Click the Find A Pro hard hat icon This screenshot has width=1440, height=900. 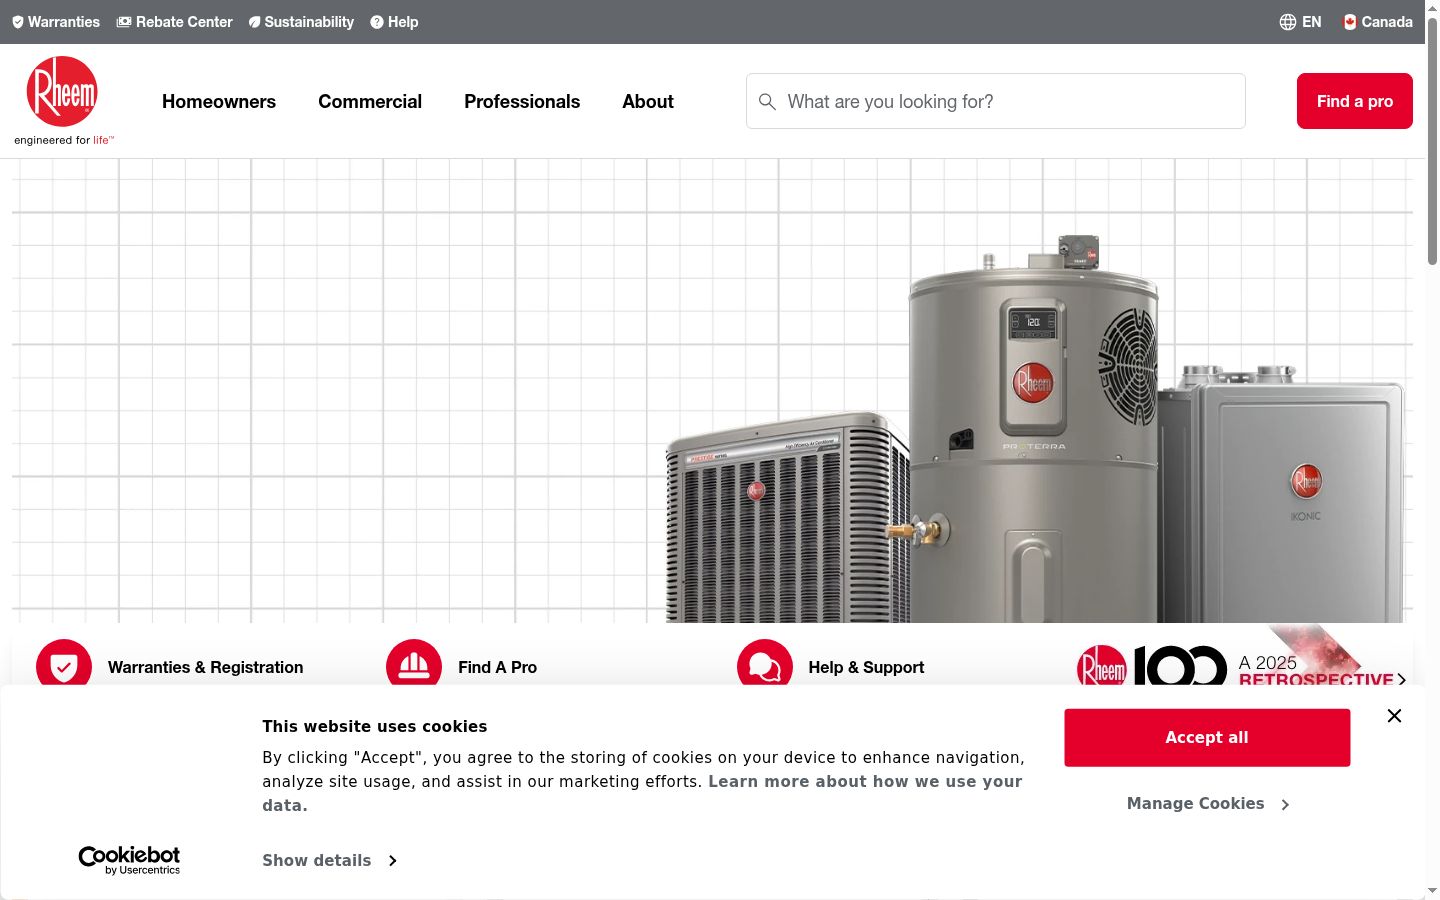click(414, 666)
